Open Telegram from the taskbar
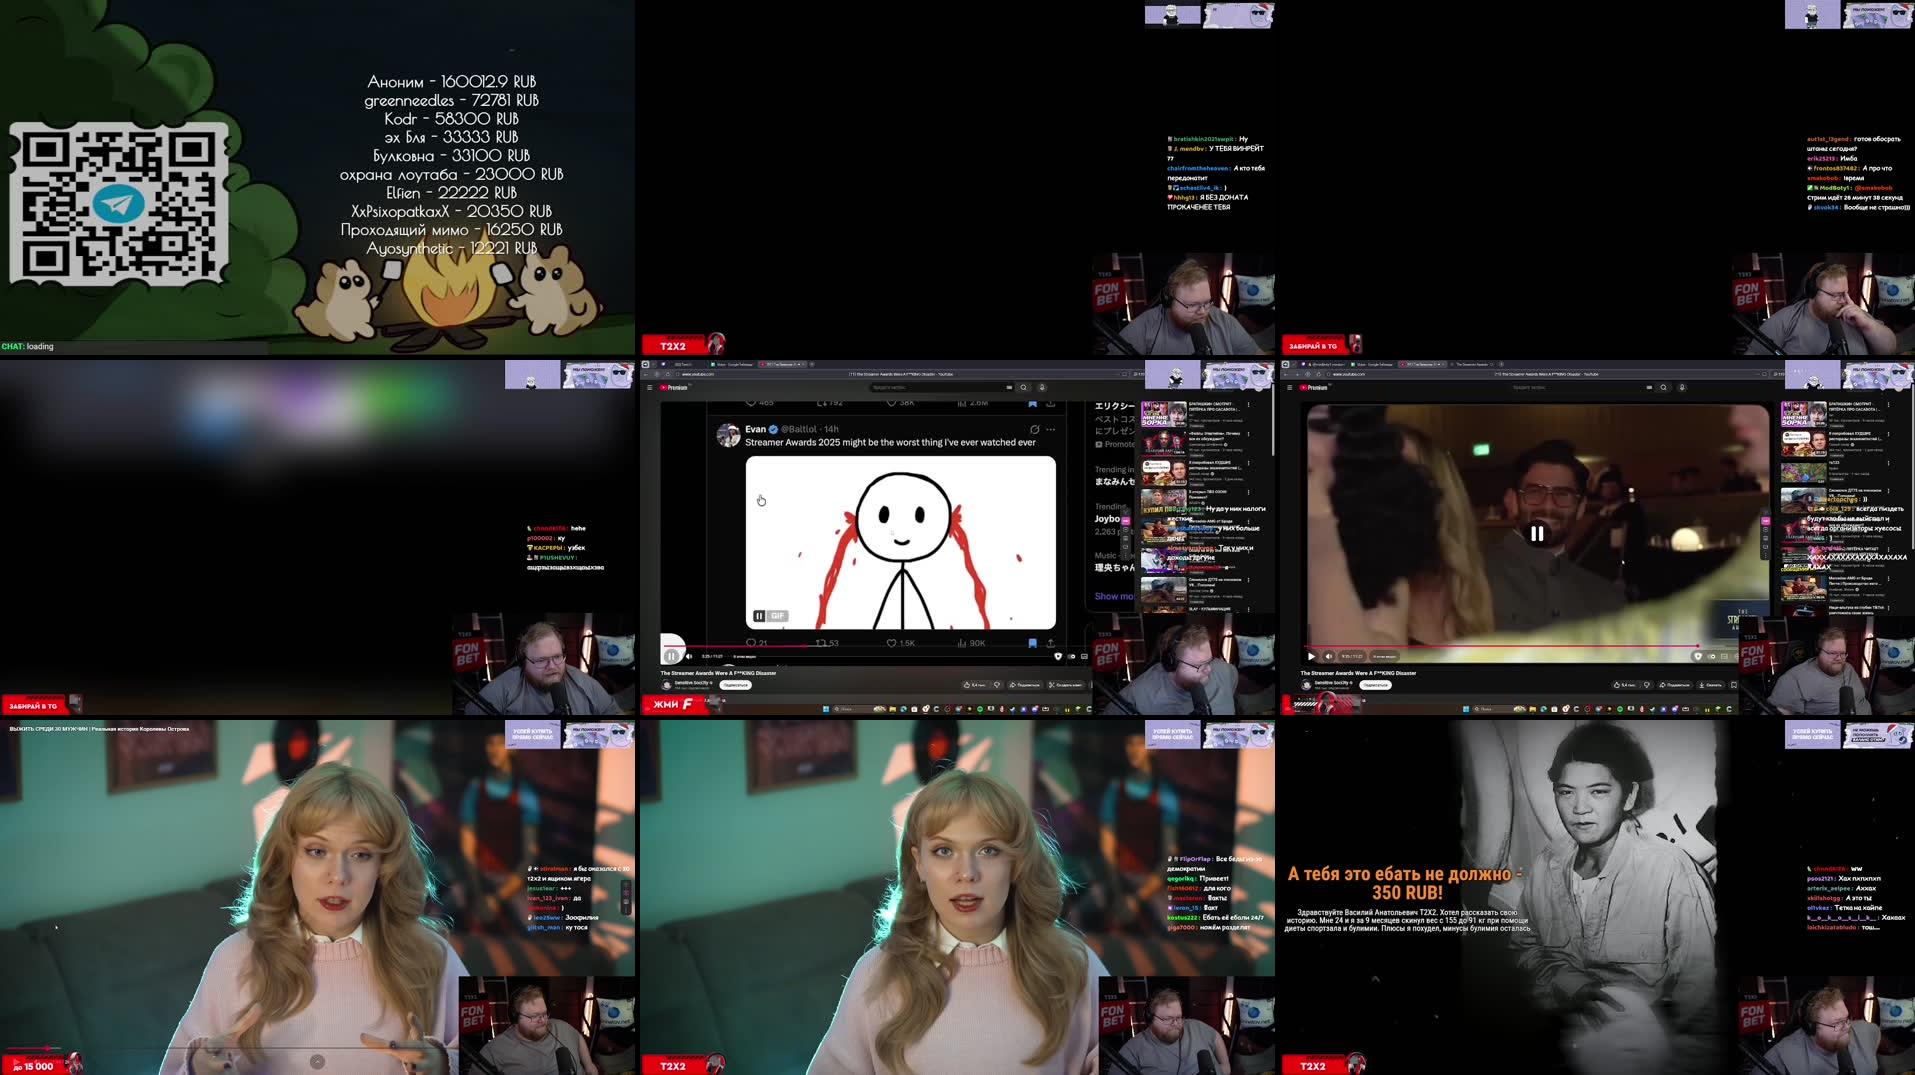This screenshot has width=1915, height=1075. [1013, 707]
